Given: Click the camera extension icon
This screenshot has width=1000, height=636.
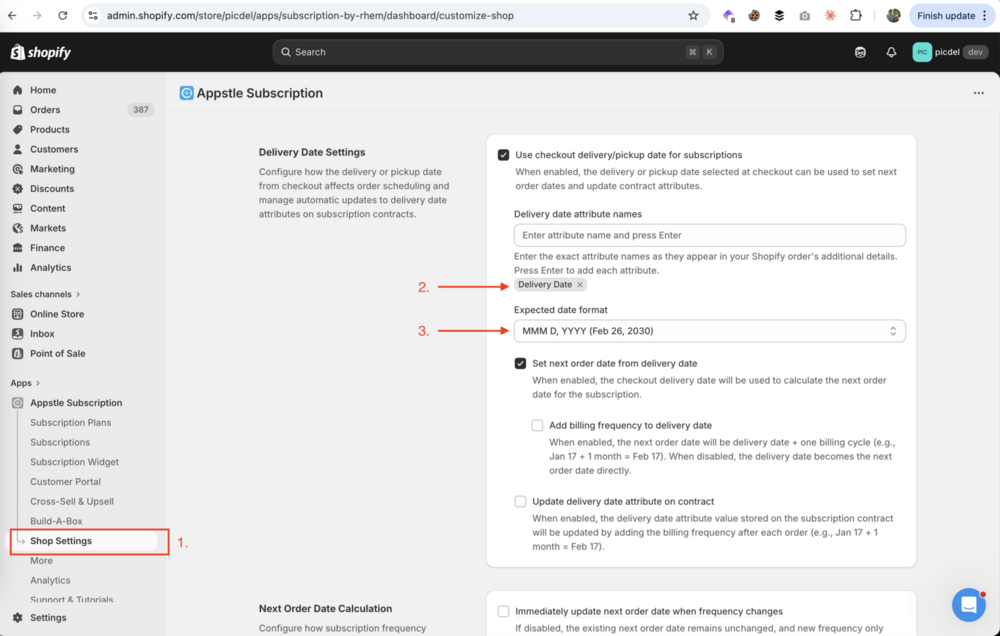Looking at the screenshot, I should pyautogui.click(x=805, y=15).
